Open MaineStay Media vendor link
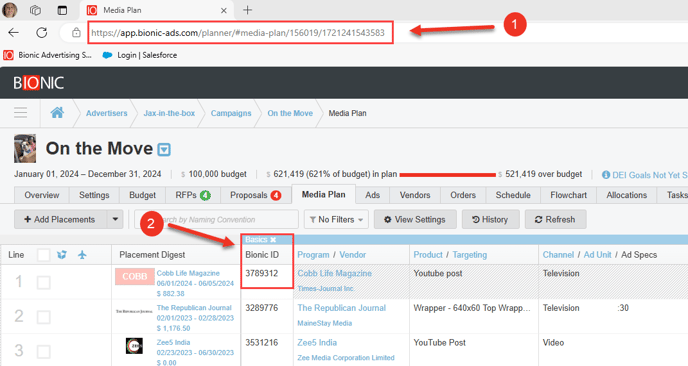This screenshot has width=688, height=366. click(325, 323)
